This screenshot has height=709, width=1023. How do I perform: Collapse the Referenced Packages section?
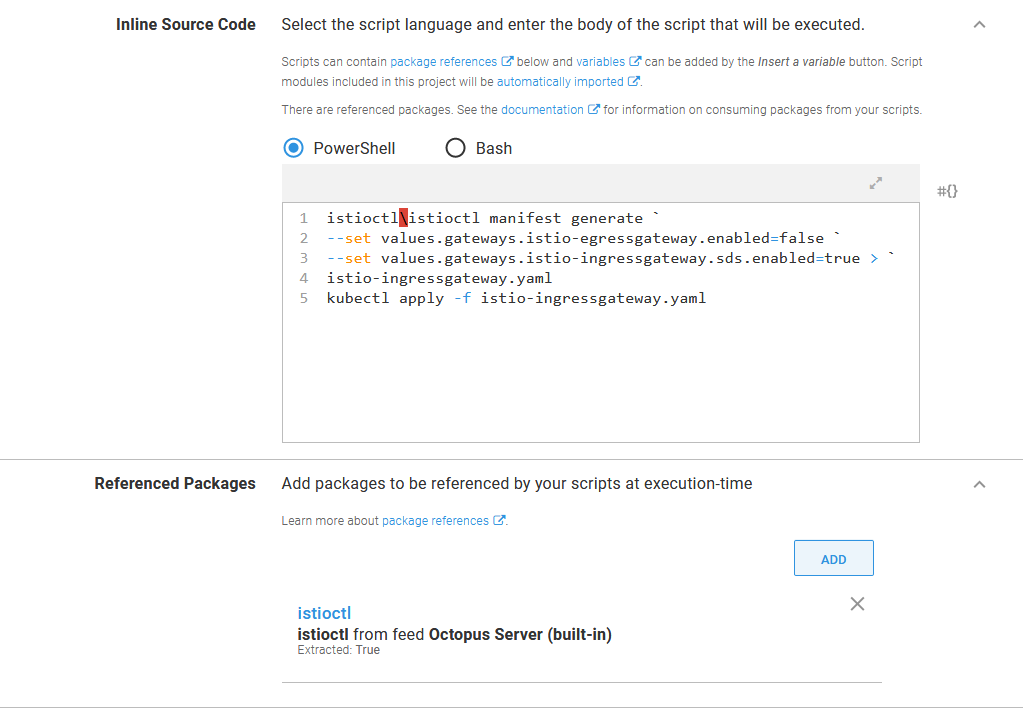pos(979,483)
